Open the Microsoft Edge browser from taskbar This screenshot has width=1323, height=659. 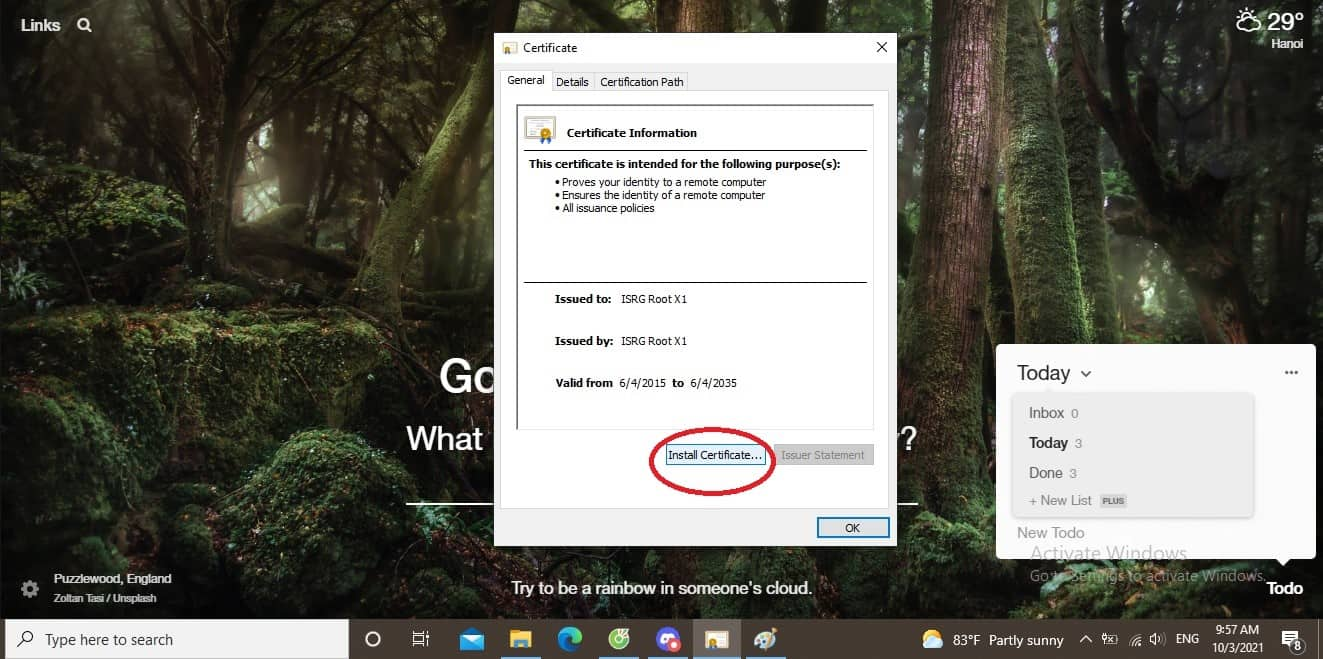(x=569, y=639)
